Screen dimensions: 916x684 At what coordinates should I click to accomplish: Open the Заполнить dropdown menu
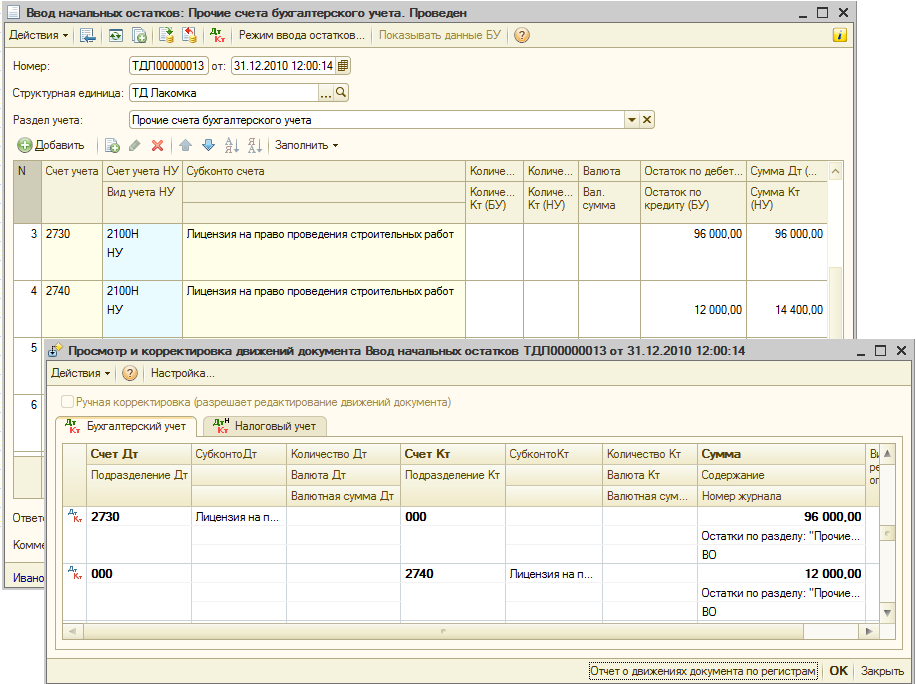(x=306, y=145)
